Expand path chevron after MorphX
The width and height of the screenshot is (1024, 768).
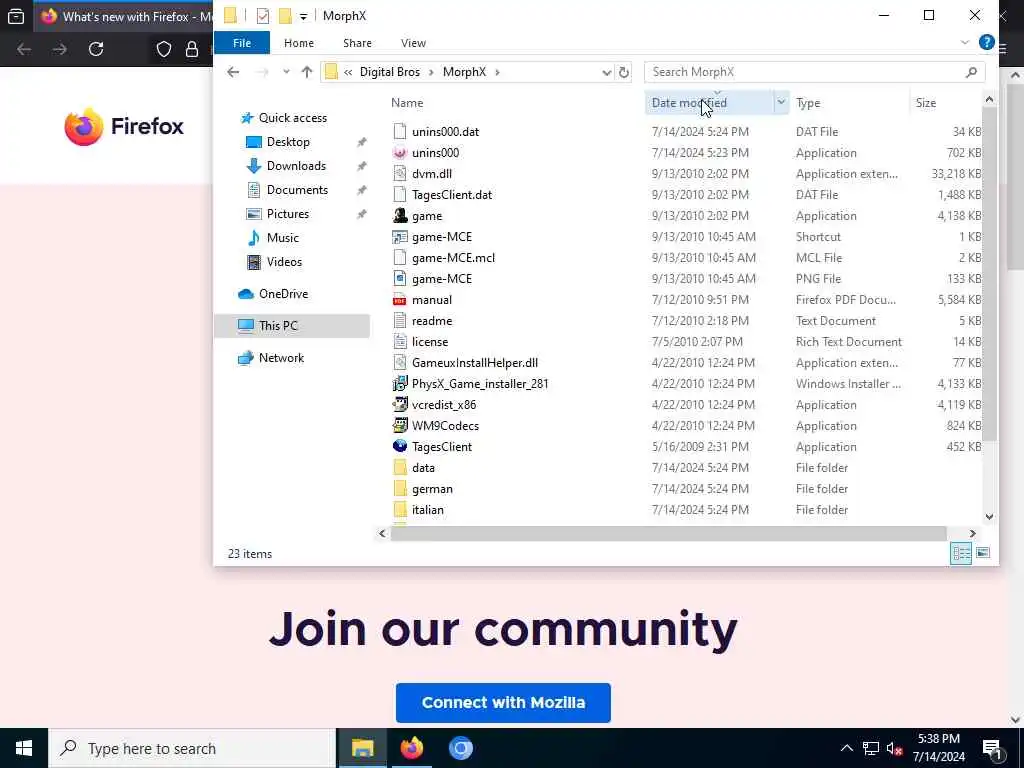point(497,72)
